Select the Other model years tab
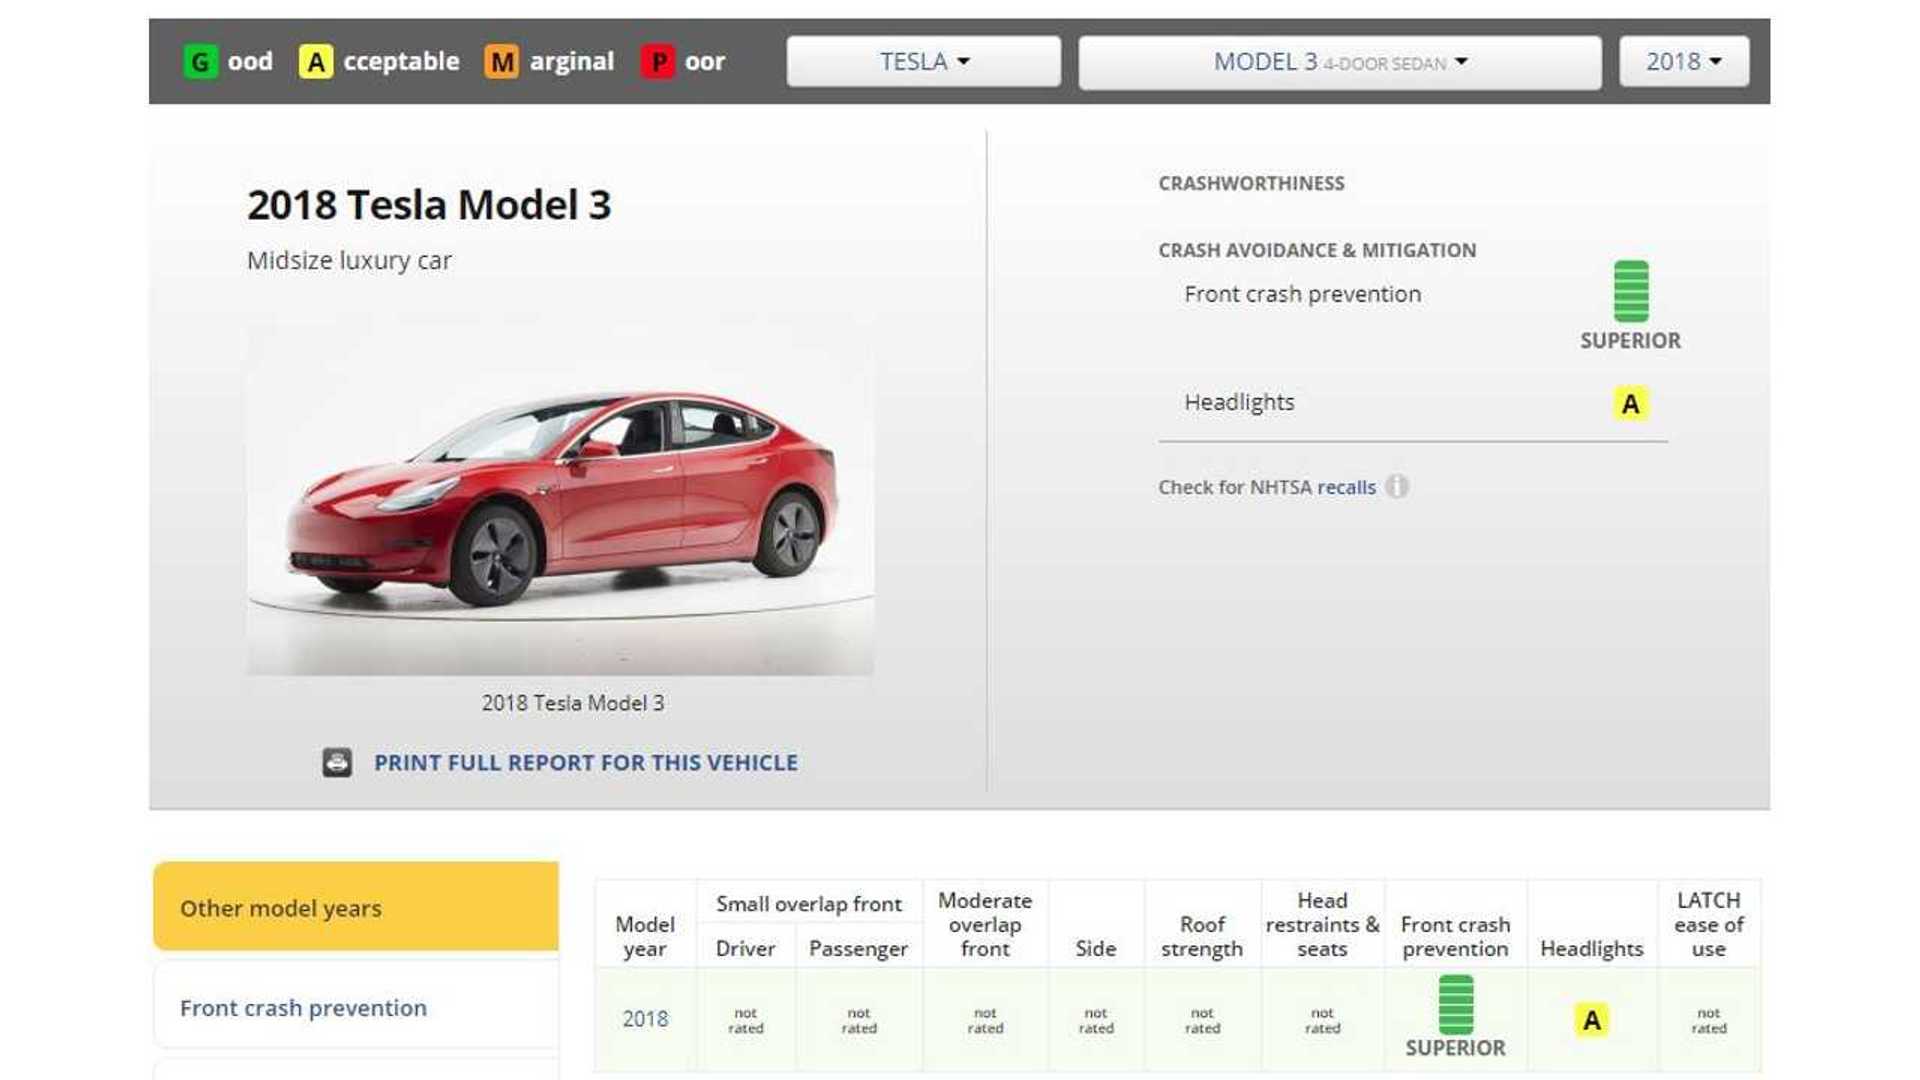The image size is (1920, 1080). (x=356, y=907)
